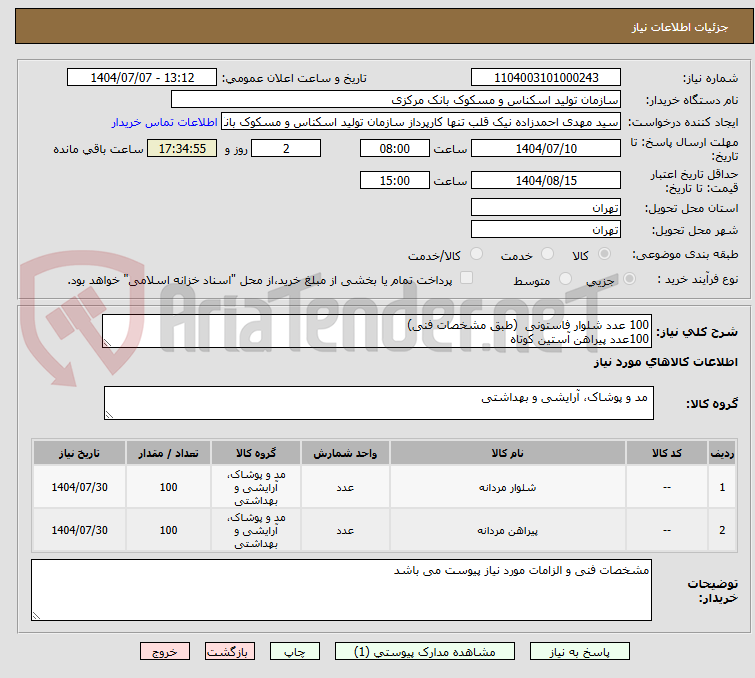Select the متوسط purchase type radio
Screen dimensions: 755x678
click(565, 279)
